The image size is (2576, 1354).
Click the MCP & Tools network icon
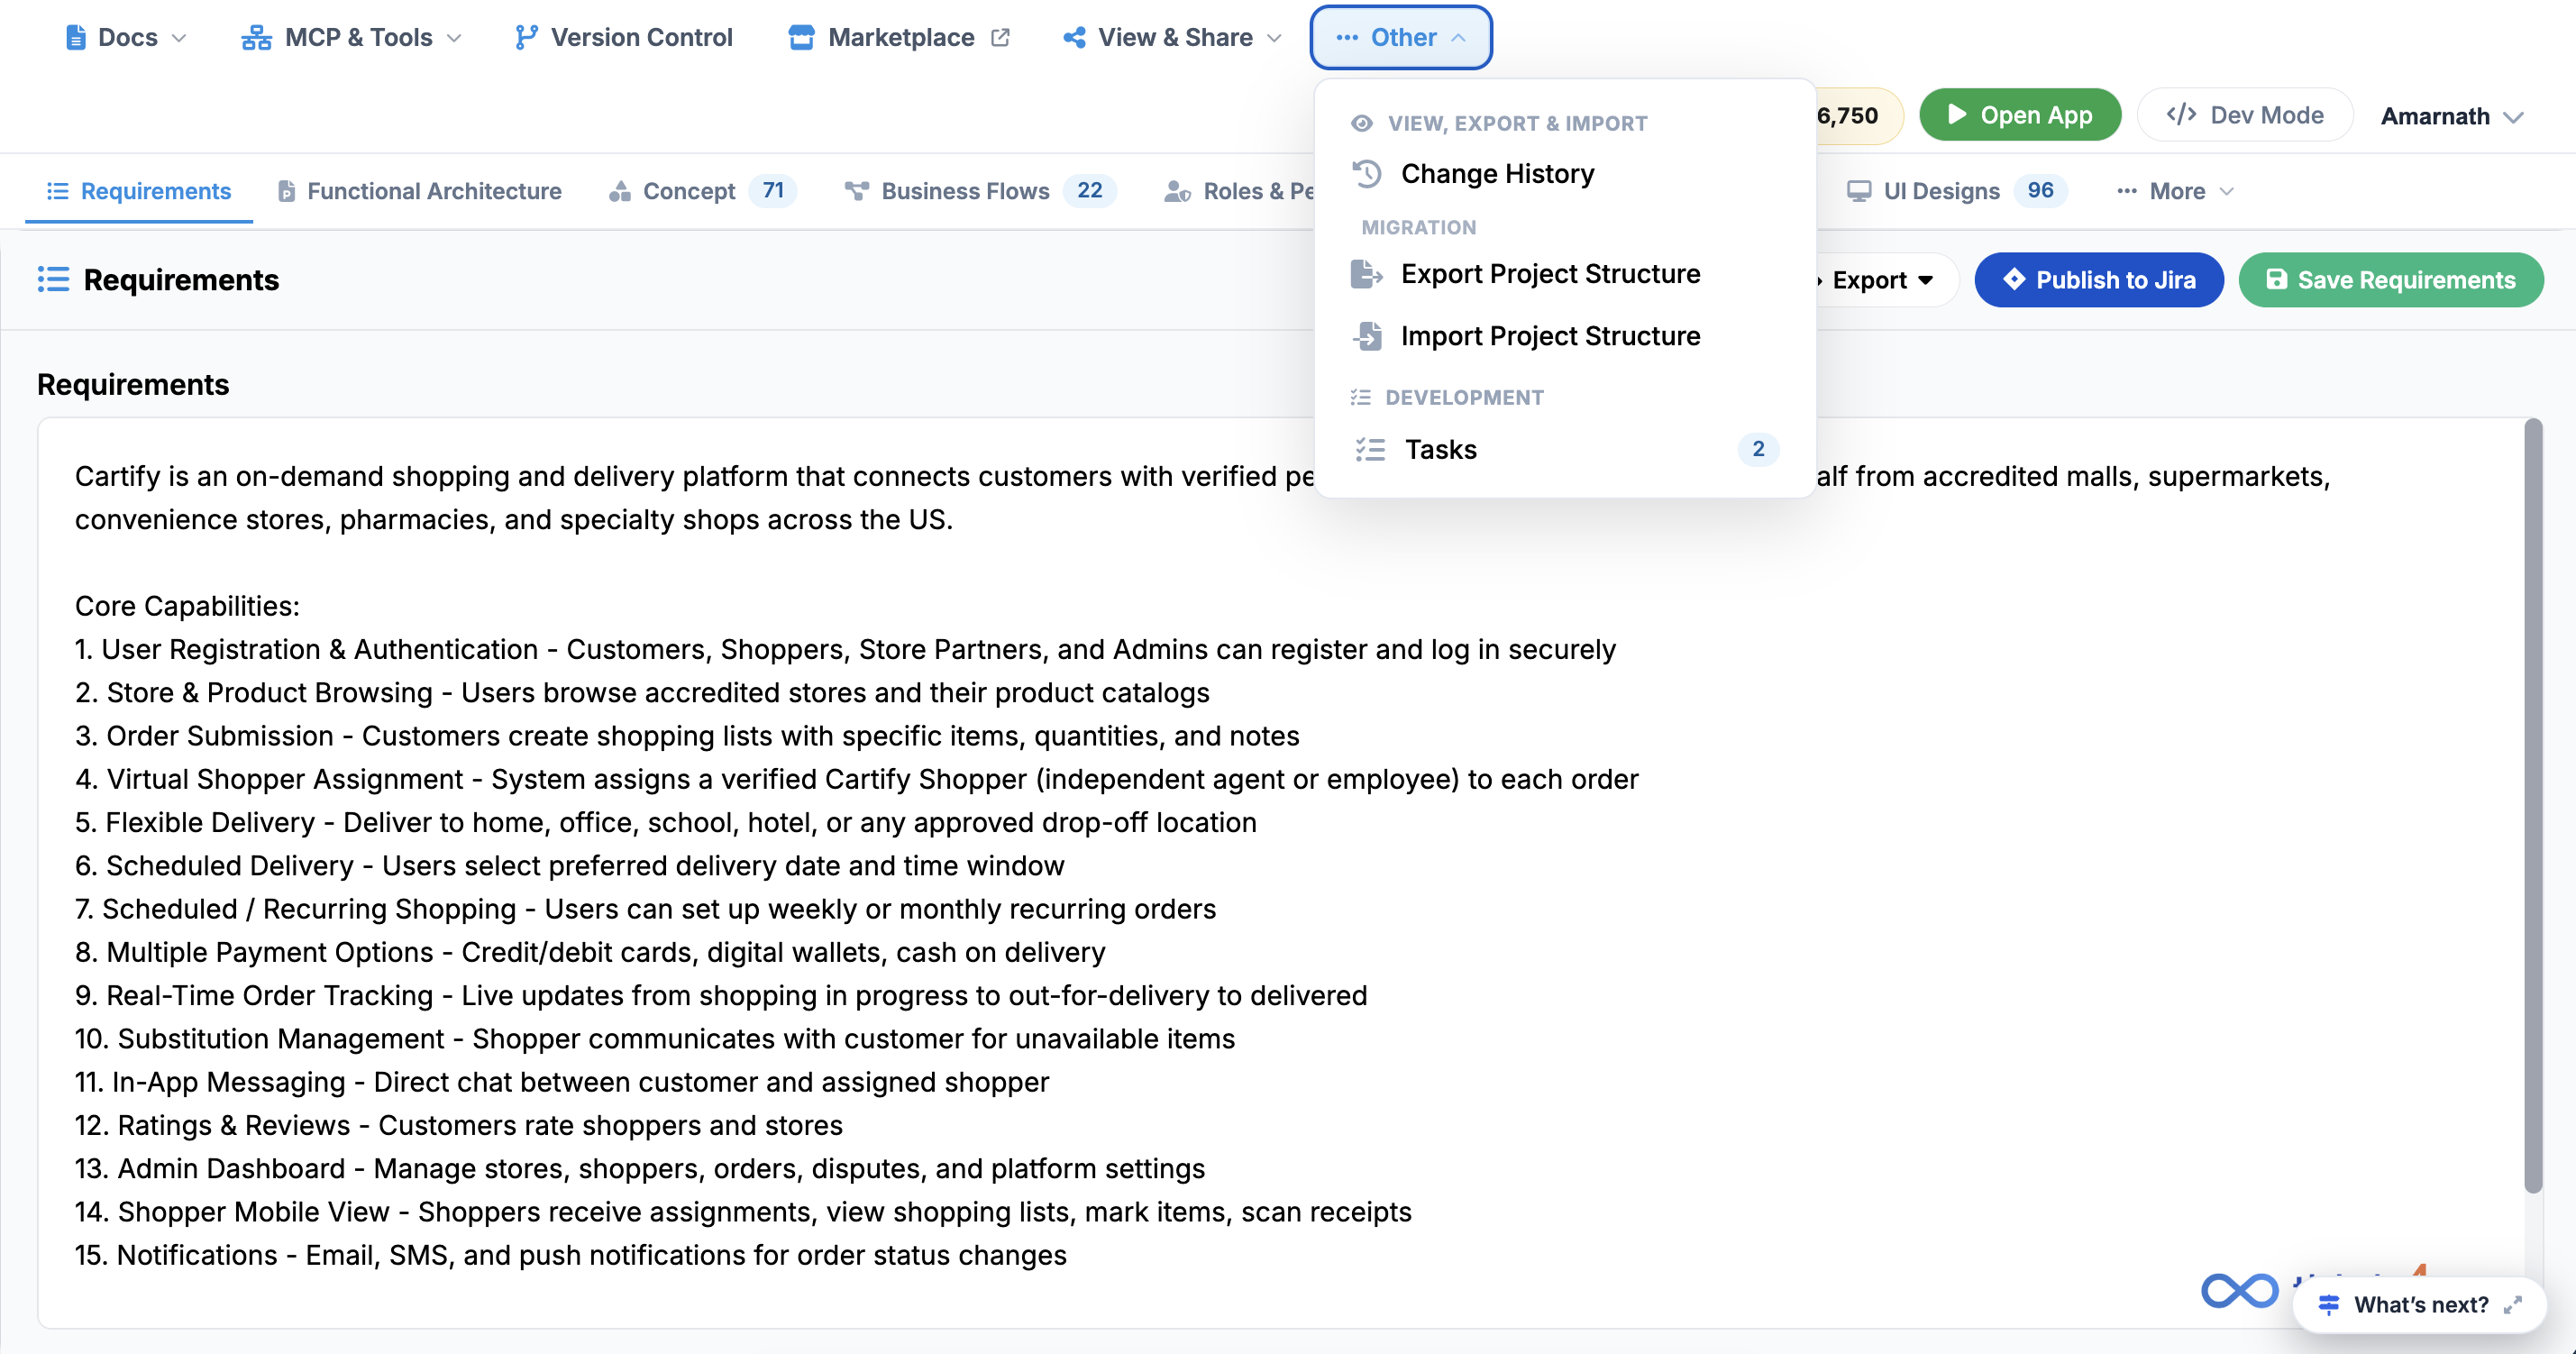tap(256, 37)
